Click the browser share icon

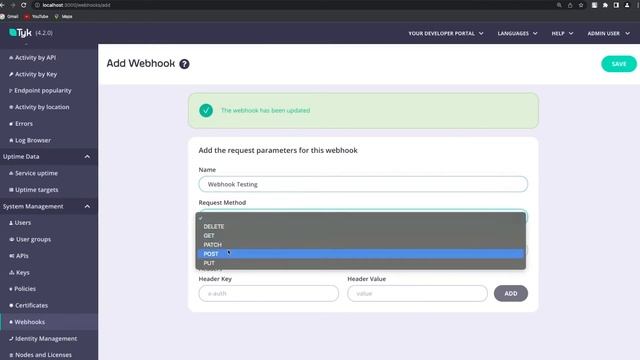(570, 5)
